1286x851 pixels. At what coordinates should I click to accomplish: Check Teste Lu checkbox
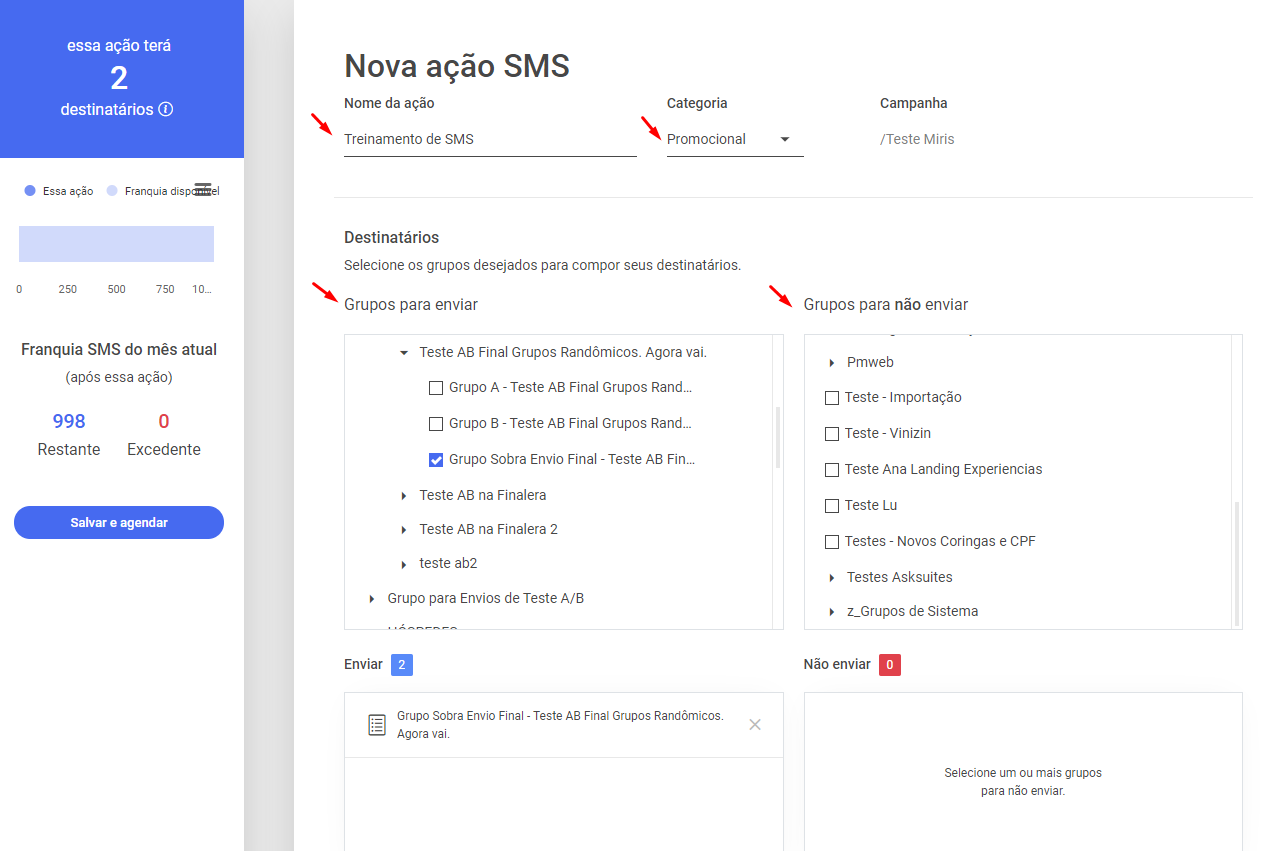point(832,506)
